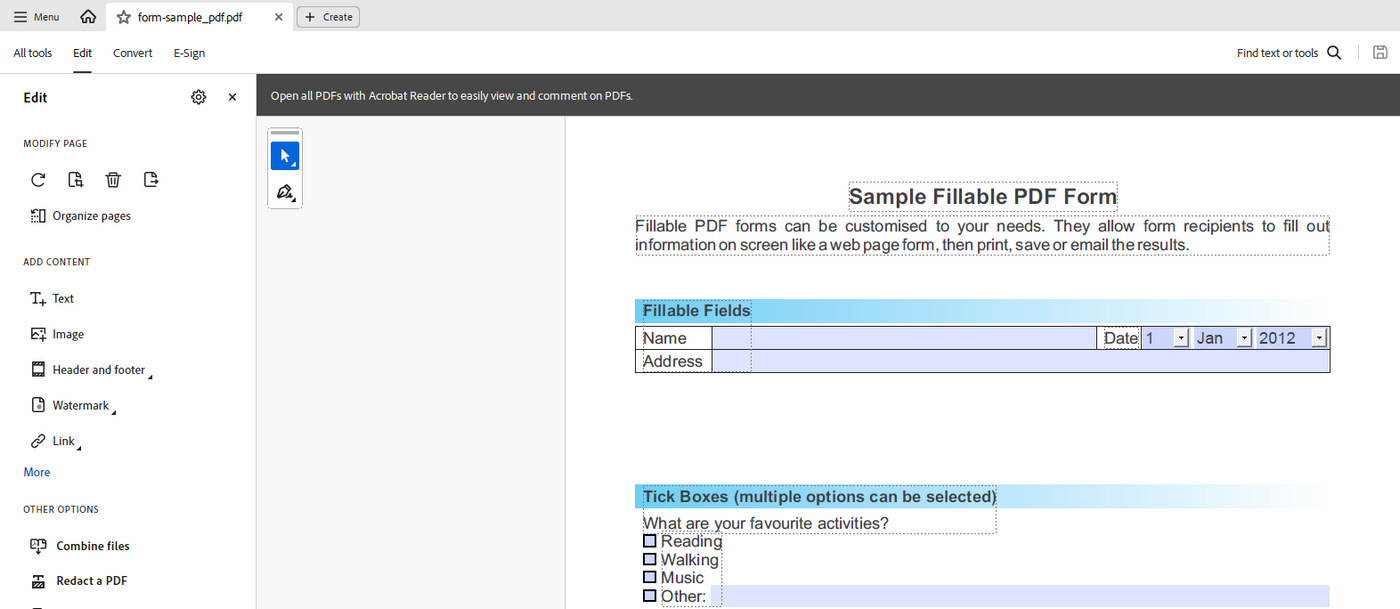Choose the selection arrow tool

[285, 156]
